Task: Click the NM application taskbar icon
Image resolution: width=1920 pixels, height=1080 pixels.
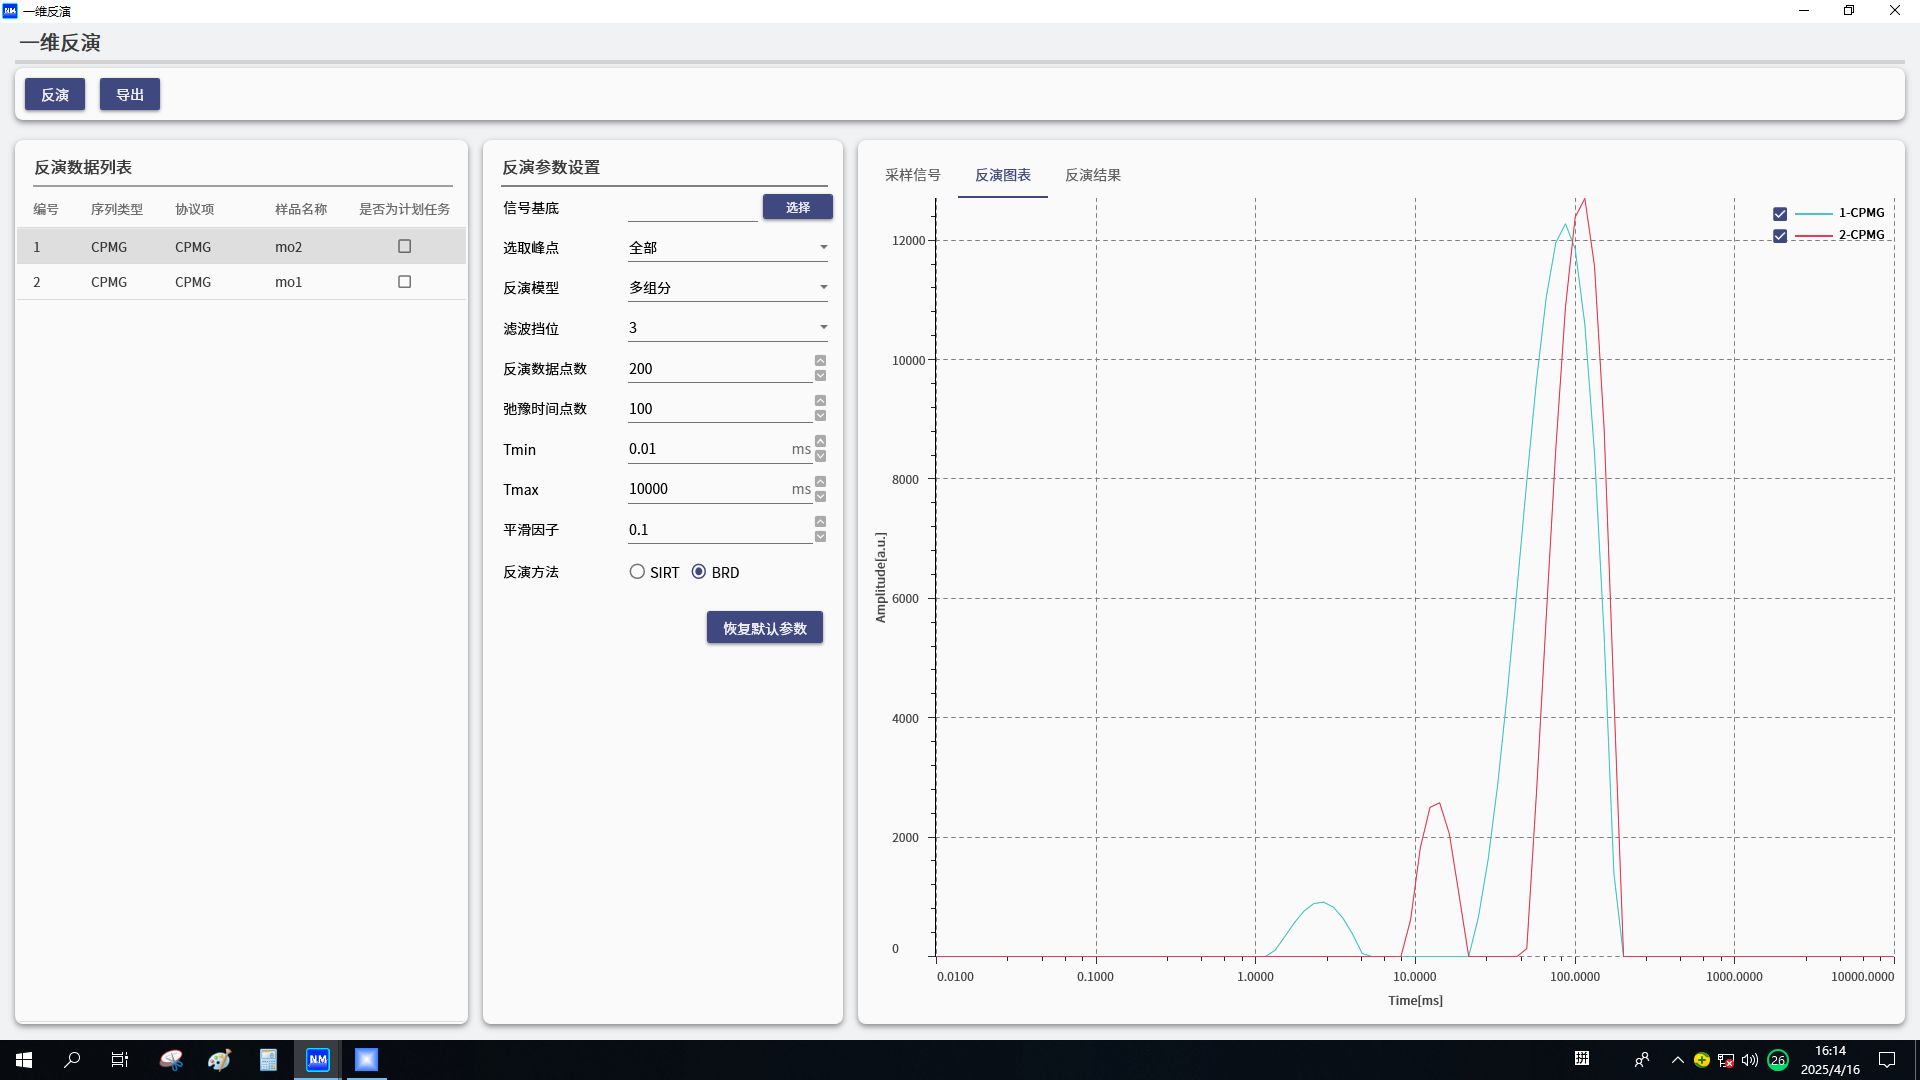Action: point(318,1060)
